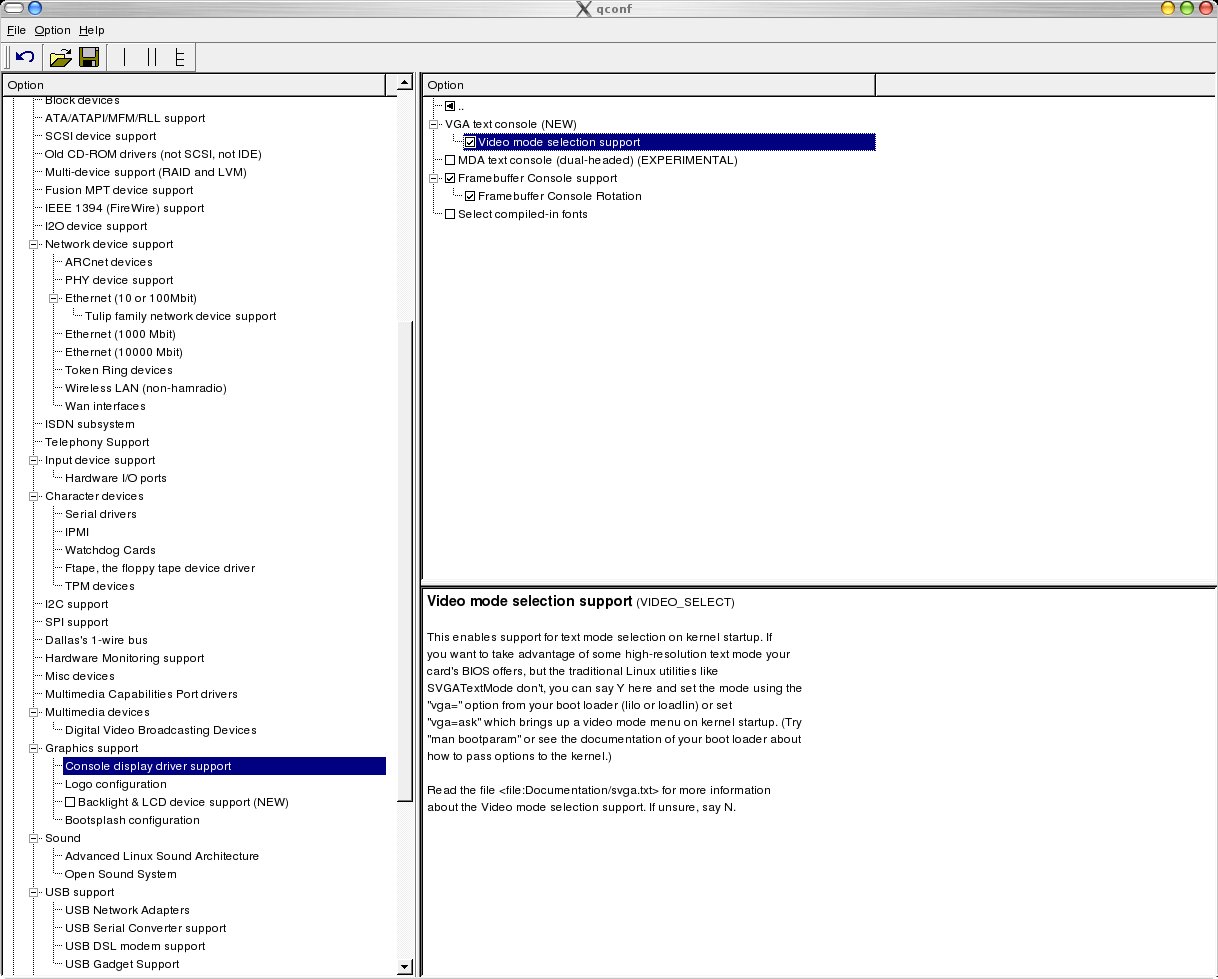Open a config with the Load icon
This screenshot has height=979, width=1218.
60,57
